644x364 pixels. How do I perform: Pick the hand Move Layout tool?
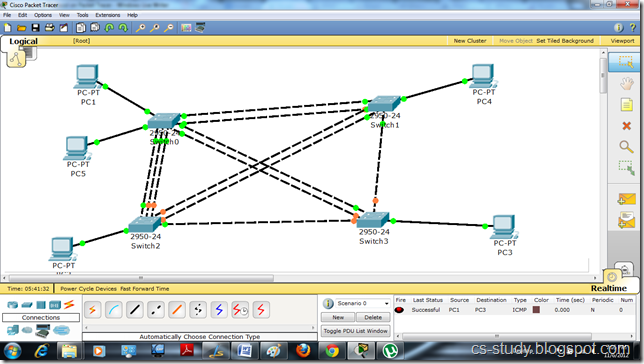click(x=626, y=84)
